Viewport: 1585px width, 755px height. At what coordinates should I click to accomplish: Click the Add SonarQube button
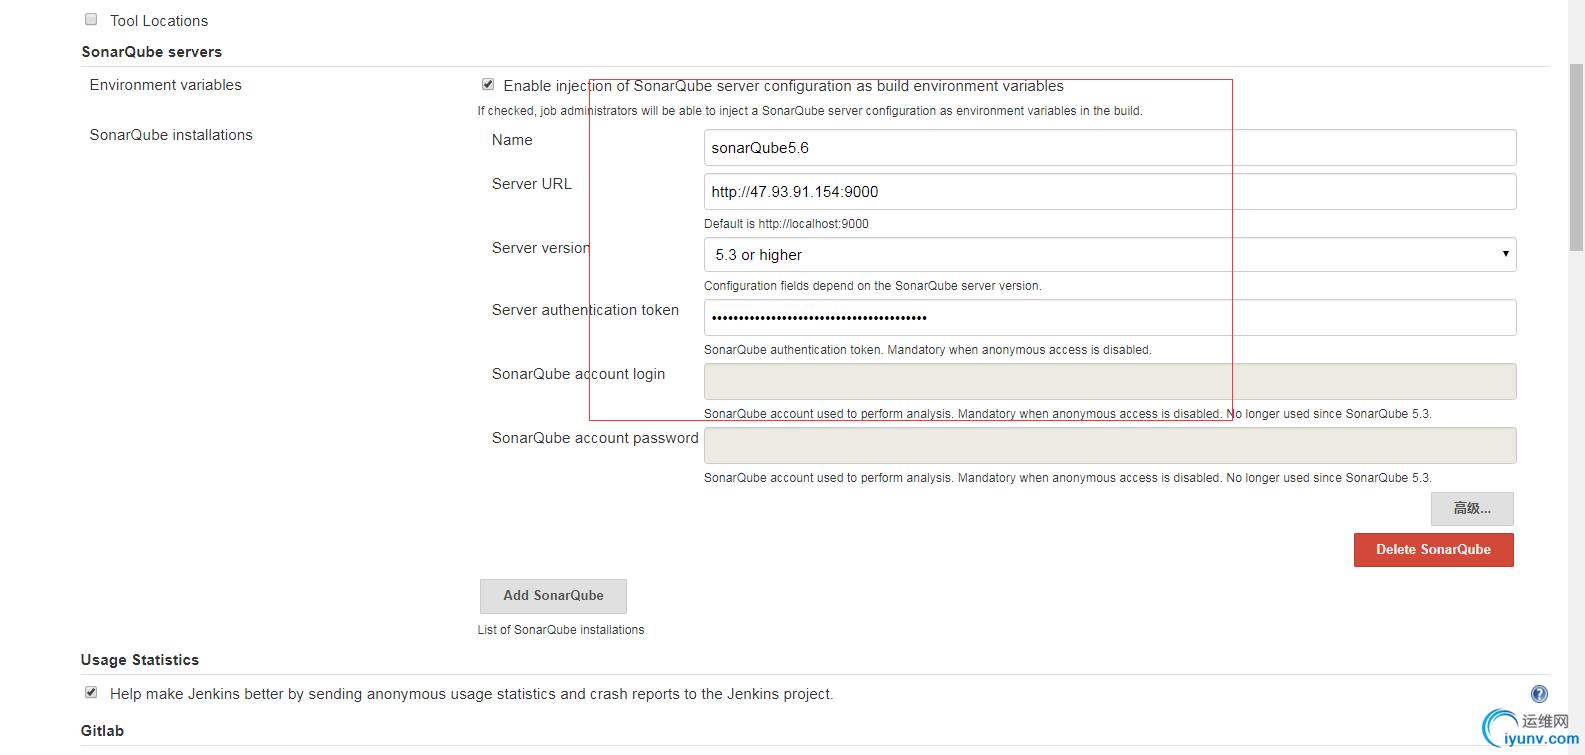[x=553, y=596]
